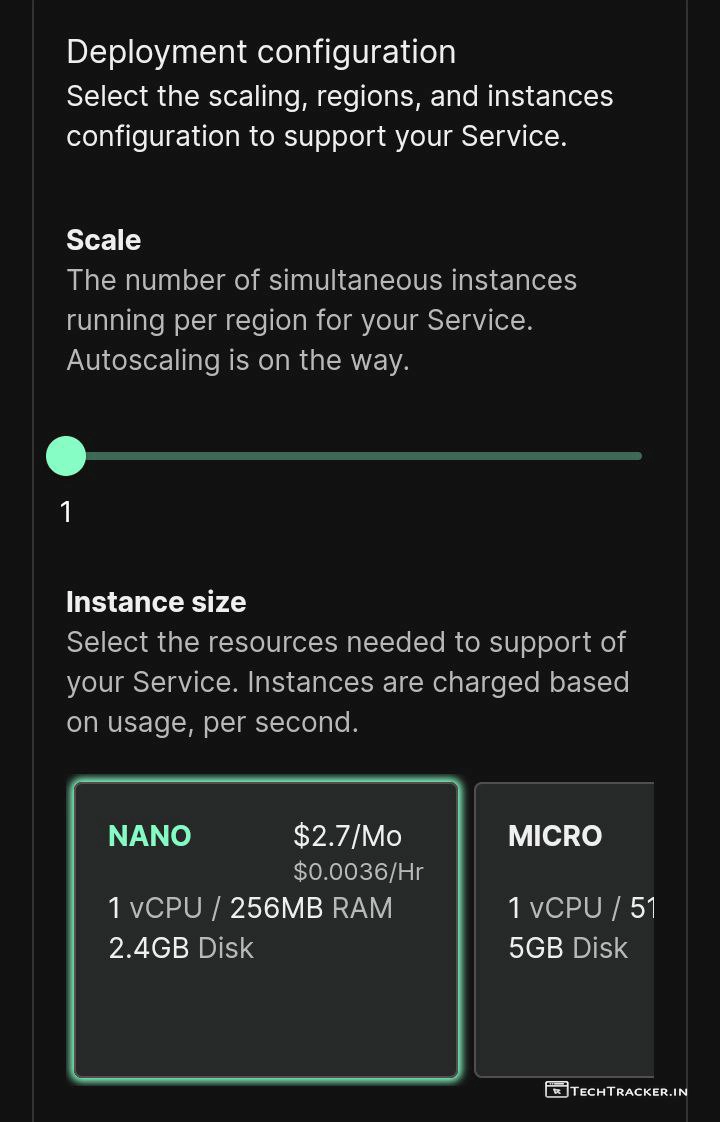Click the Autoscaling is on the way text
The image size is (720, 1122).
pos(238,360)
